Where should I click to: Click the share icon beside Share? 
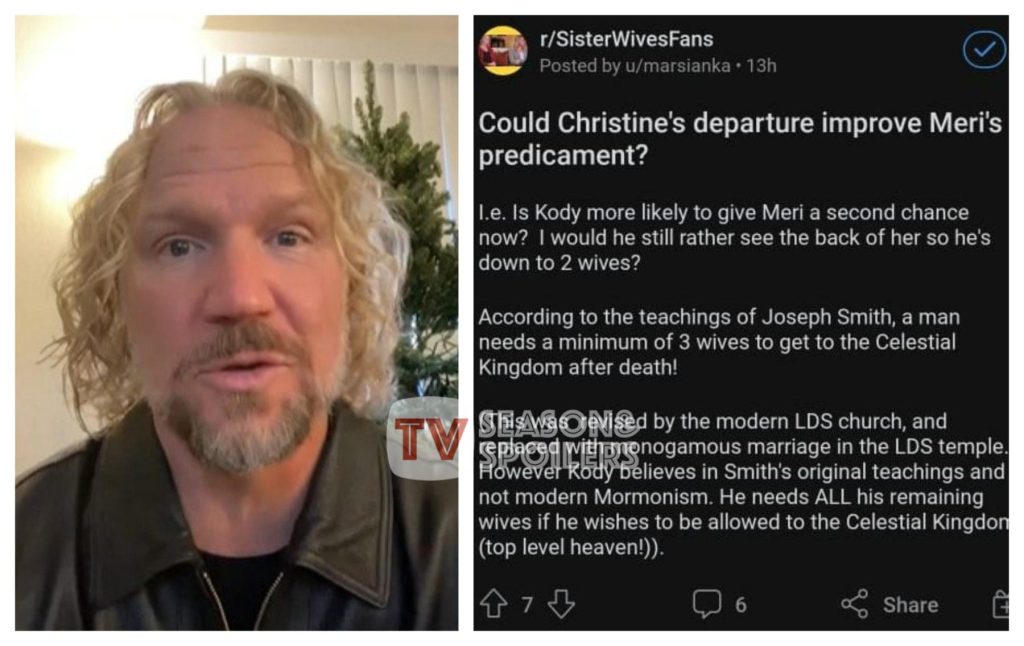click(x=854, y=604)
